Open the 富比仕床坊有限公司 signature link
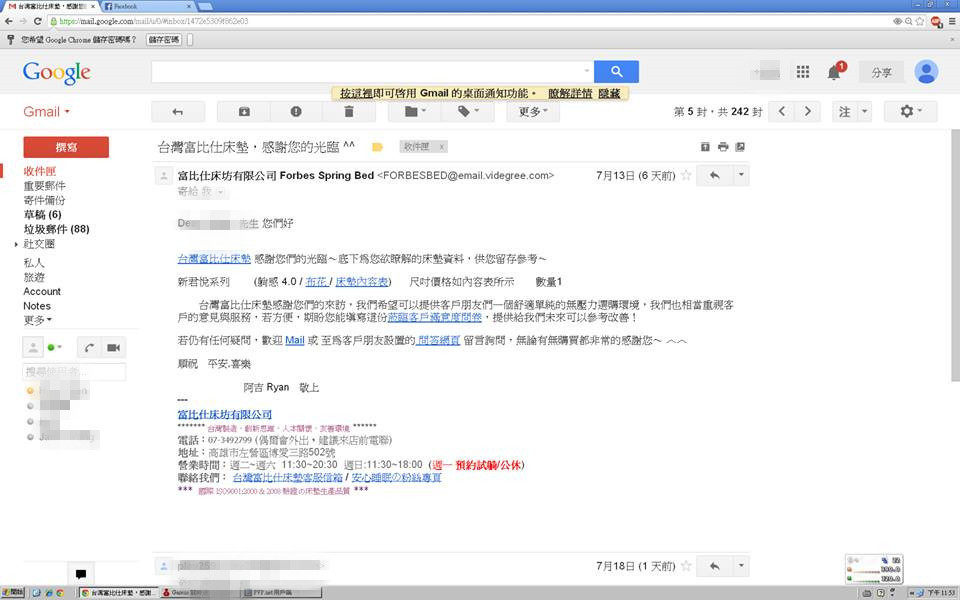 (225, 414)
